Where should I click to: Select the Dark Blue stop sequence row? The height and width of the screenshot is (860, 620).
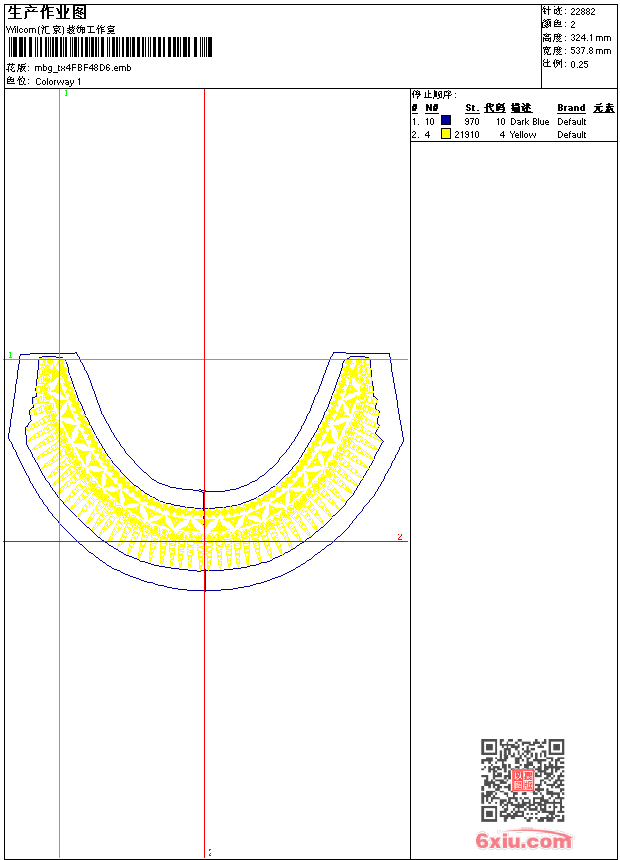(x=500, y=122)
